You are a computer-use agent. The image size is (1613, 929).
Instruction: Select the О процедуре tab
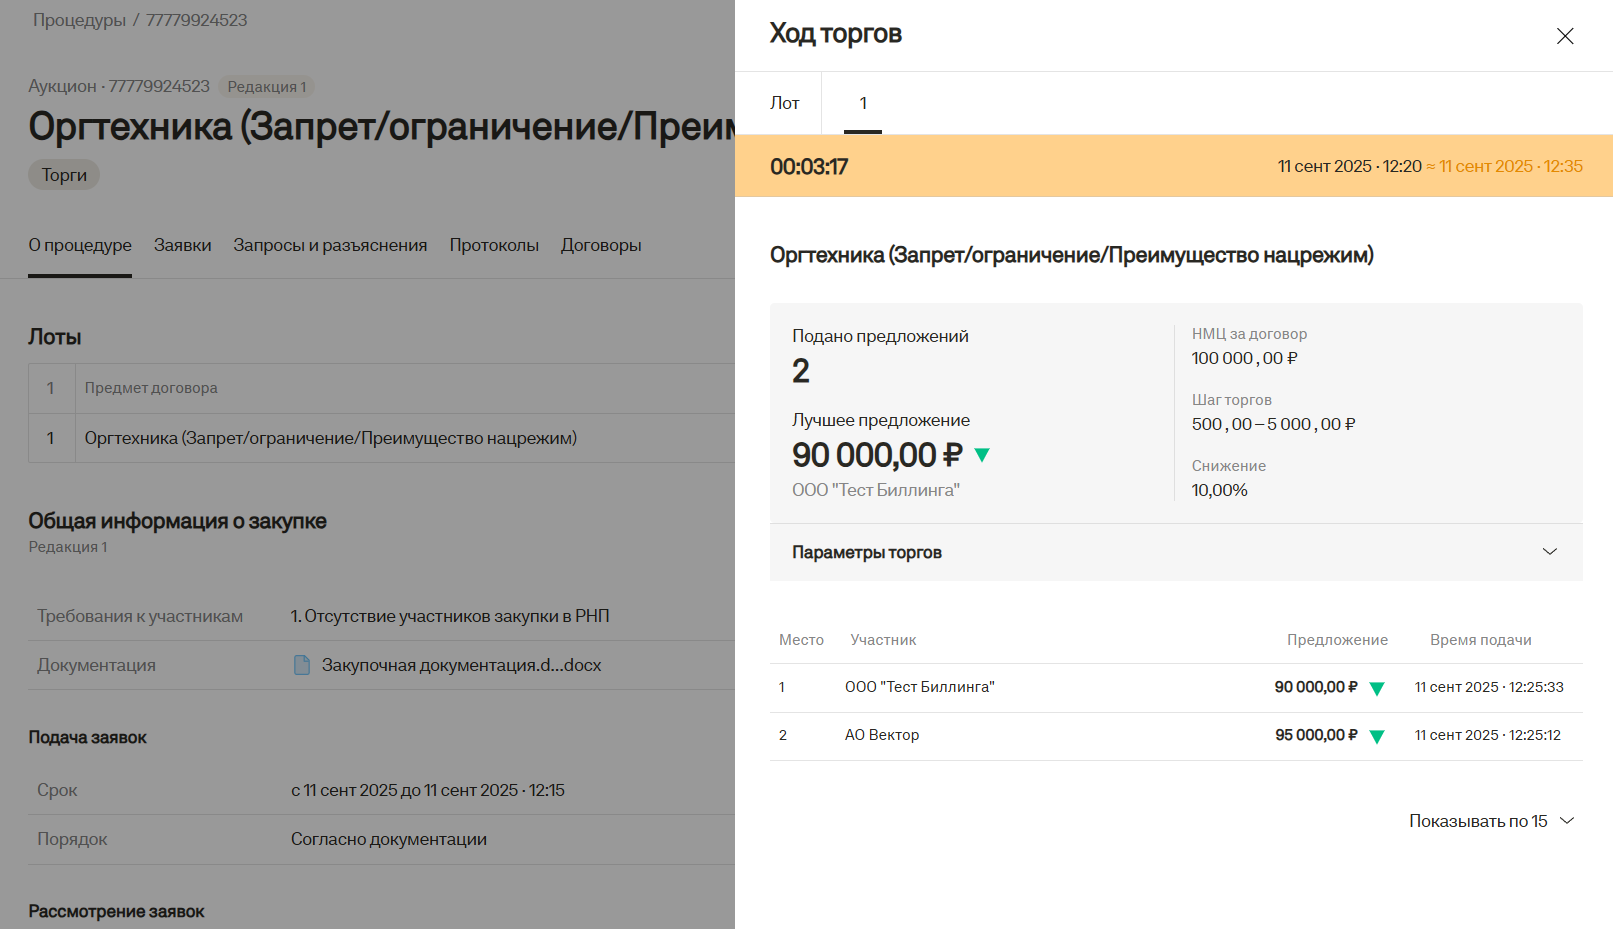tap(80, 245)
